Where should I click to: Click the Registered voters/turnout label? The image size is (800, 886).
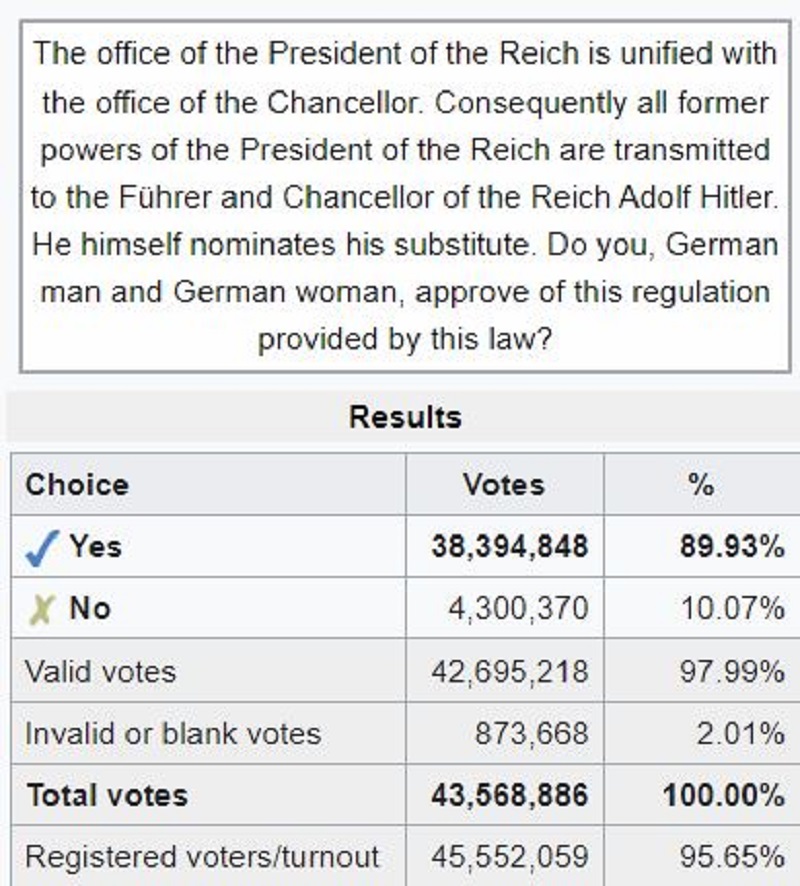pos(202,857)
